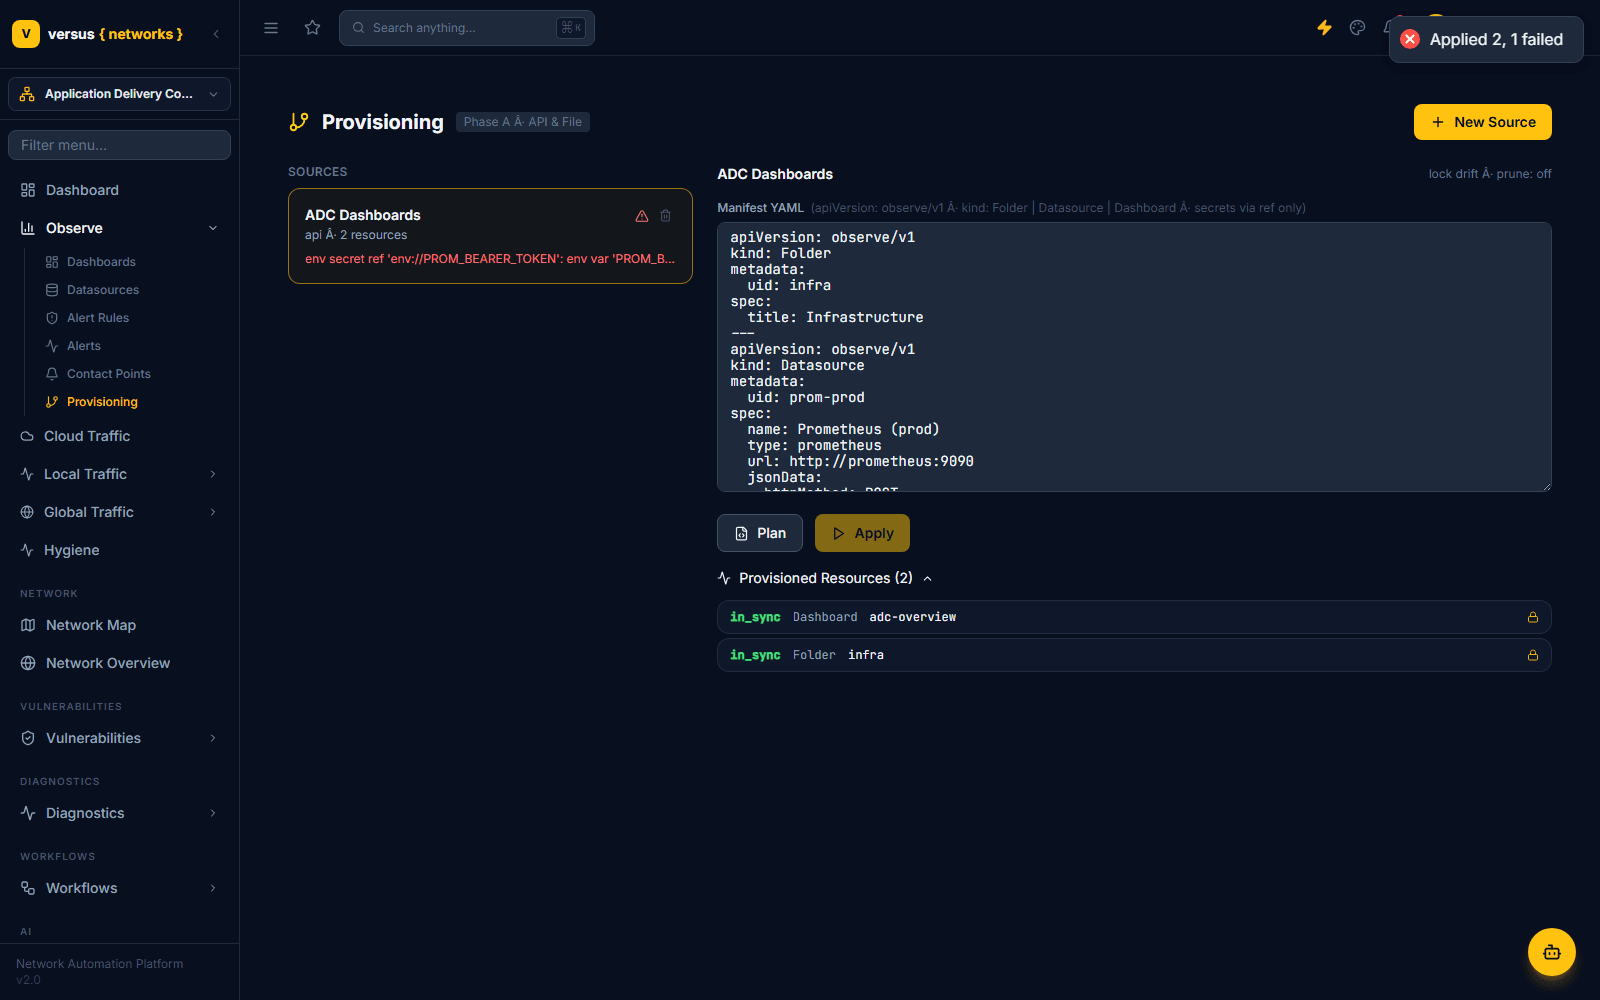Select the adc-overview Dashboard resource row

[1134, 617]
